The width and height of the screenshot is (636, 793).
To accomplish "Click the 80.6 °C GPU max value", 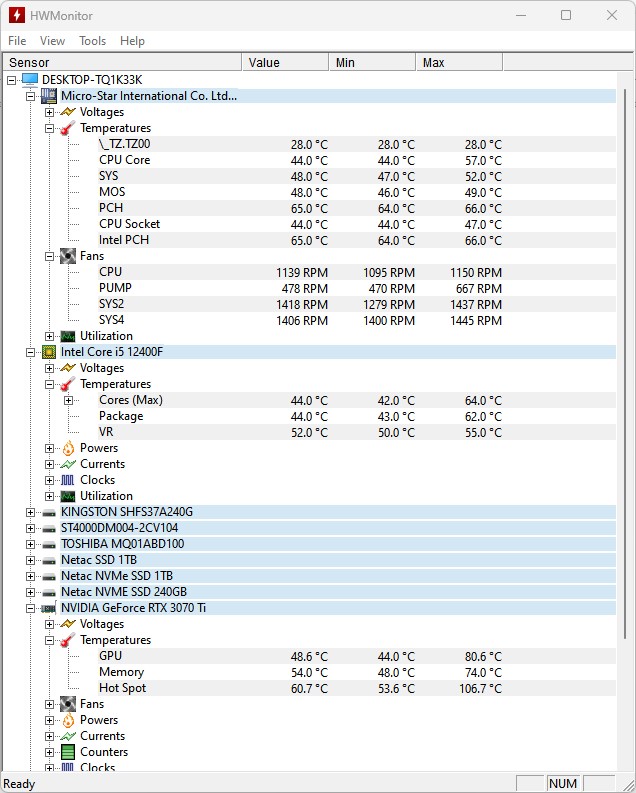I will pos(483,657).
